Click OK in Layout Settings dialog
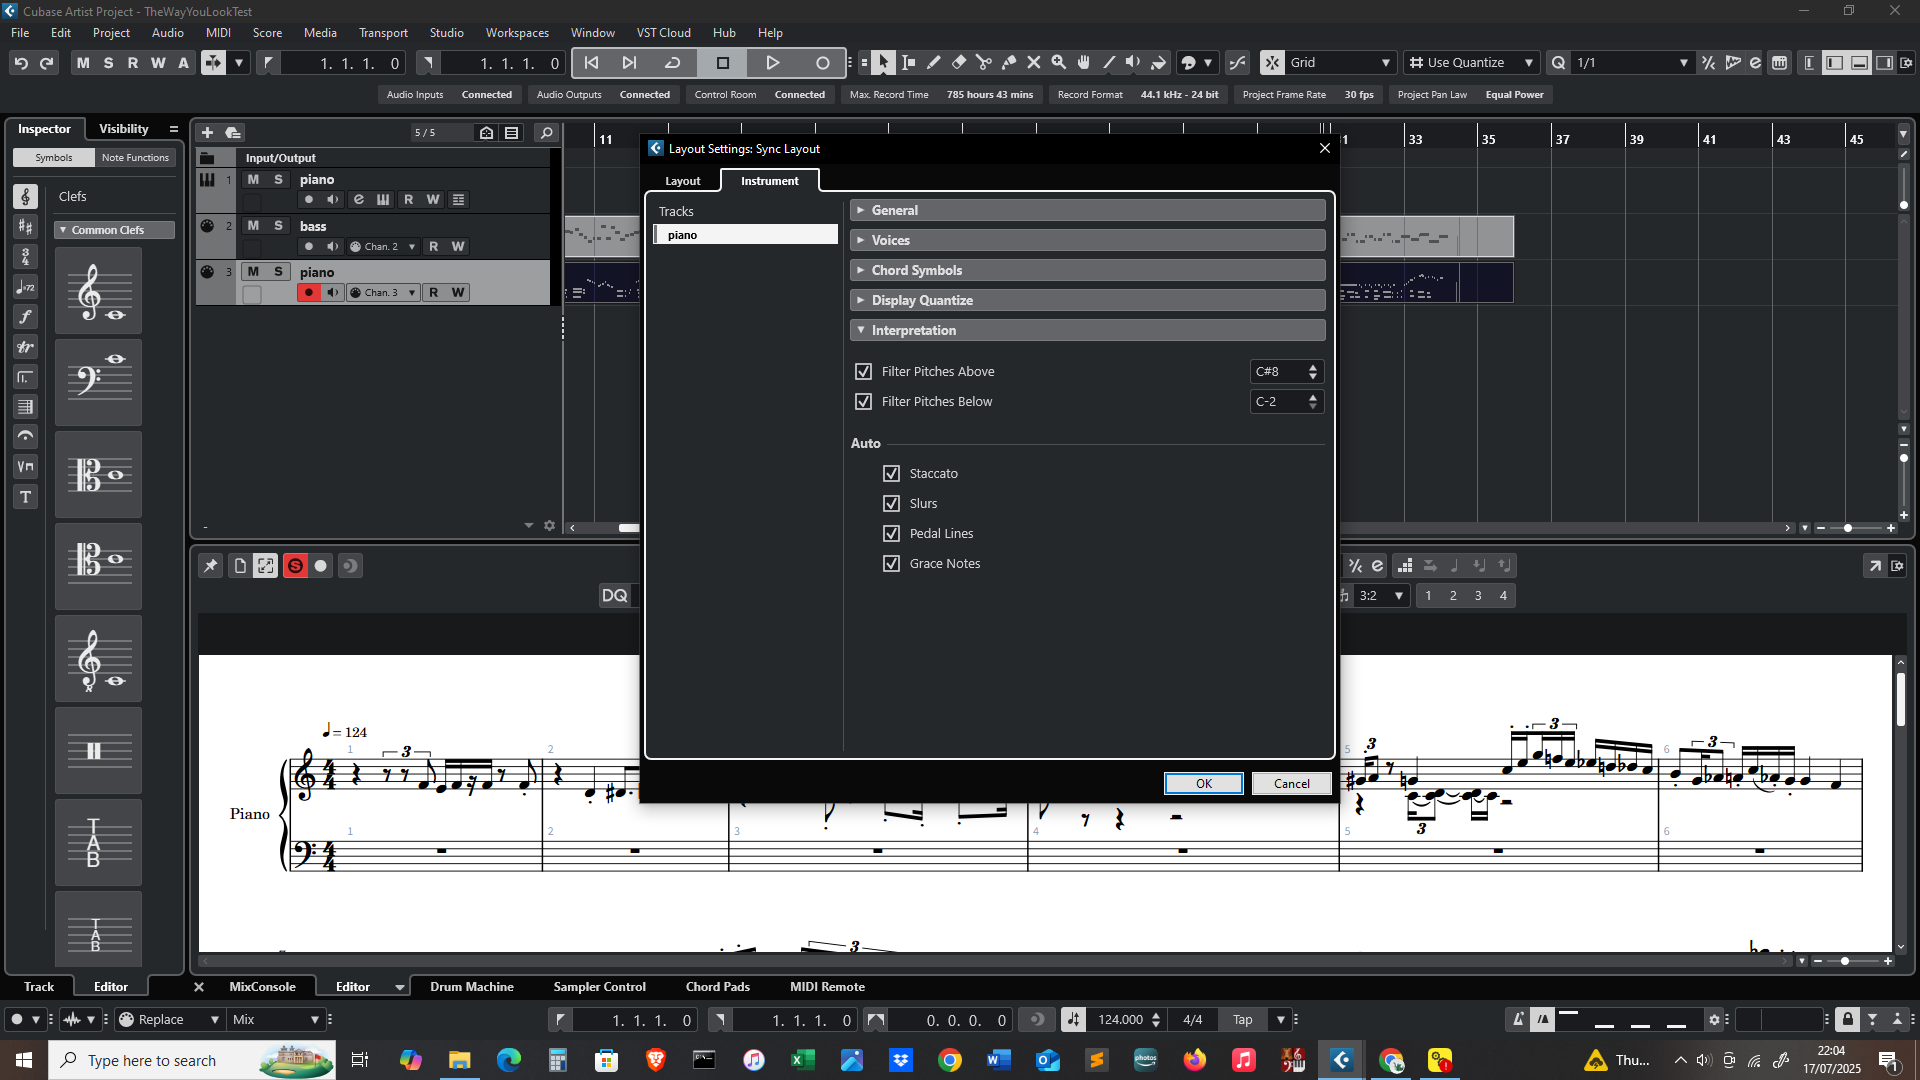 1203,783
